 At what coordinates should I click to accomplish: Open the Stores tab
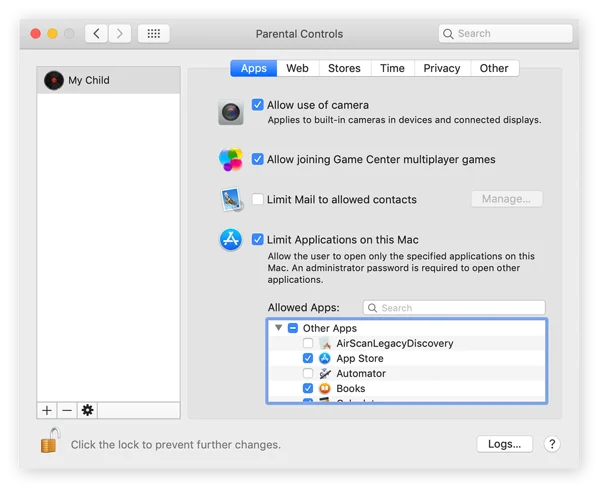pos(344,68)
